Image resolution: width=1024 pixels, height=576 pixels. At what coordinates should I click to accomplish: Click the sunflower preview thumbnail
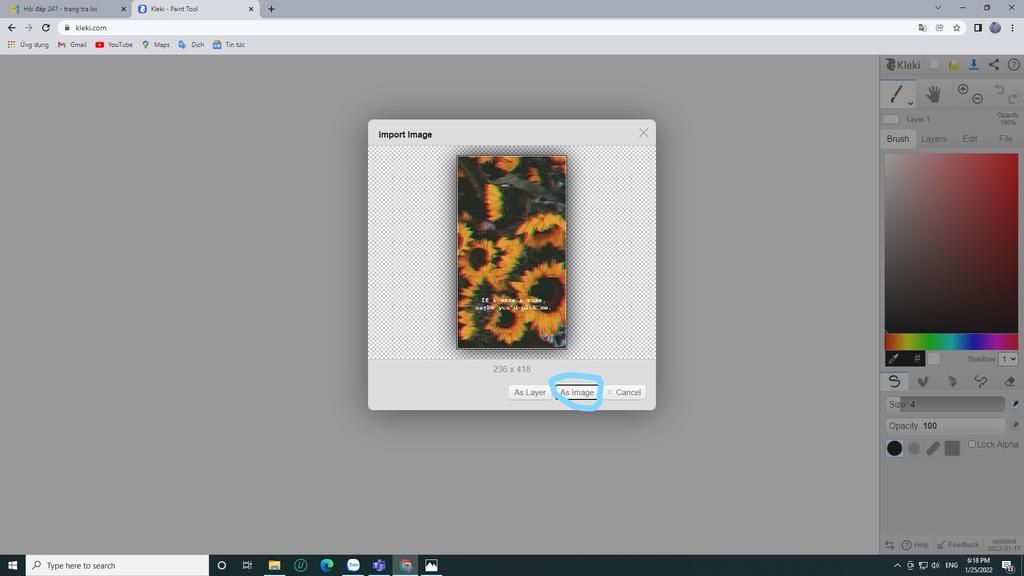pyautogui.click(x=511, y=252)
